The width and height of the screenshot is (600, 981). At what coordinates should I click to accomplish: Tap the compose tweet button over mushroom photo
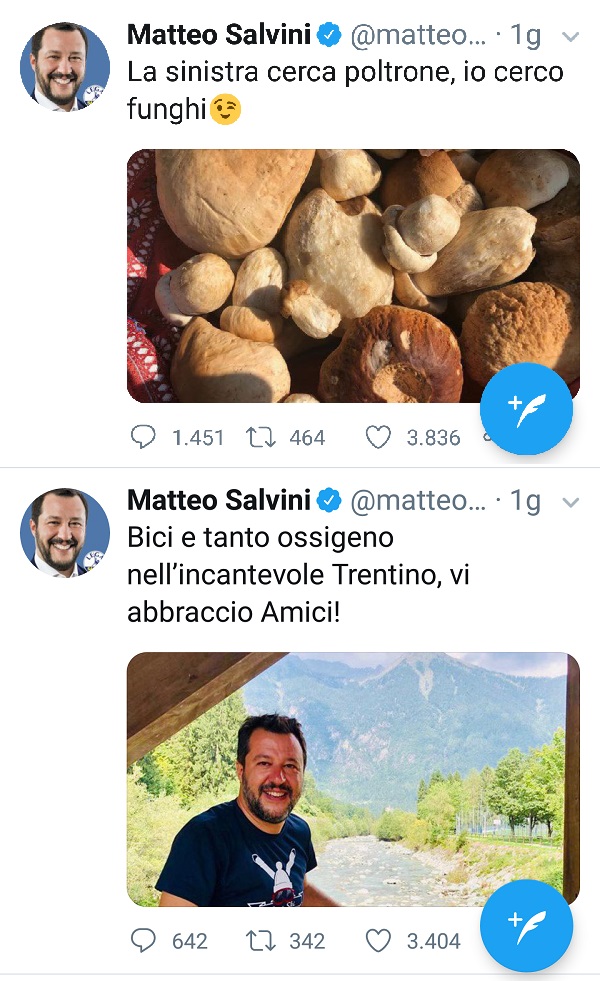click(x=526, y=409)
